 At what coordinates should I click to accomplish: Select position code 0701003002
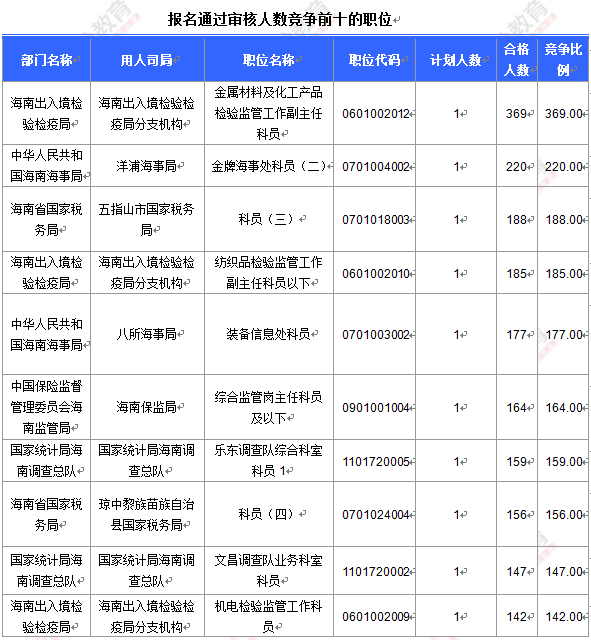tap(375, 334)
